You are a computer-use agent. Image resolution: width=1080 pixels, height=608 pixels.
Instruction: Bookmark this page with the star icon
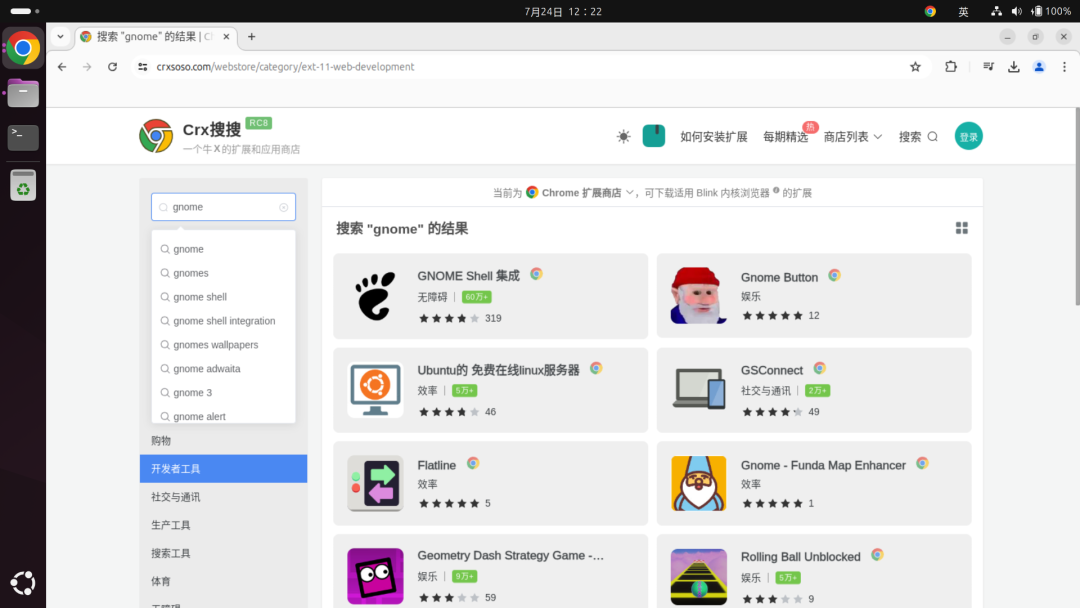click(915, 67)
